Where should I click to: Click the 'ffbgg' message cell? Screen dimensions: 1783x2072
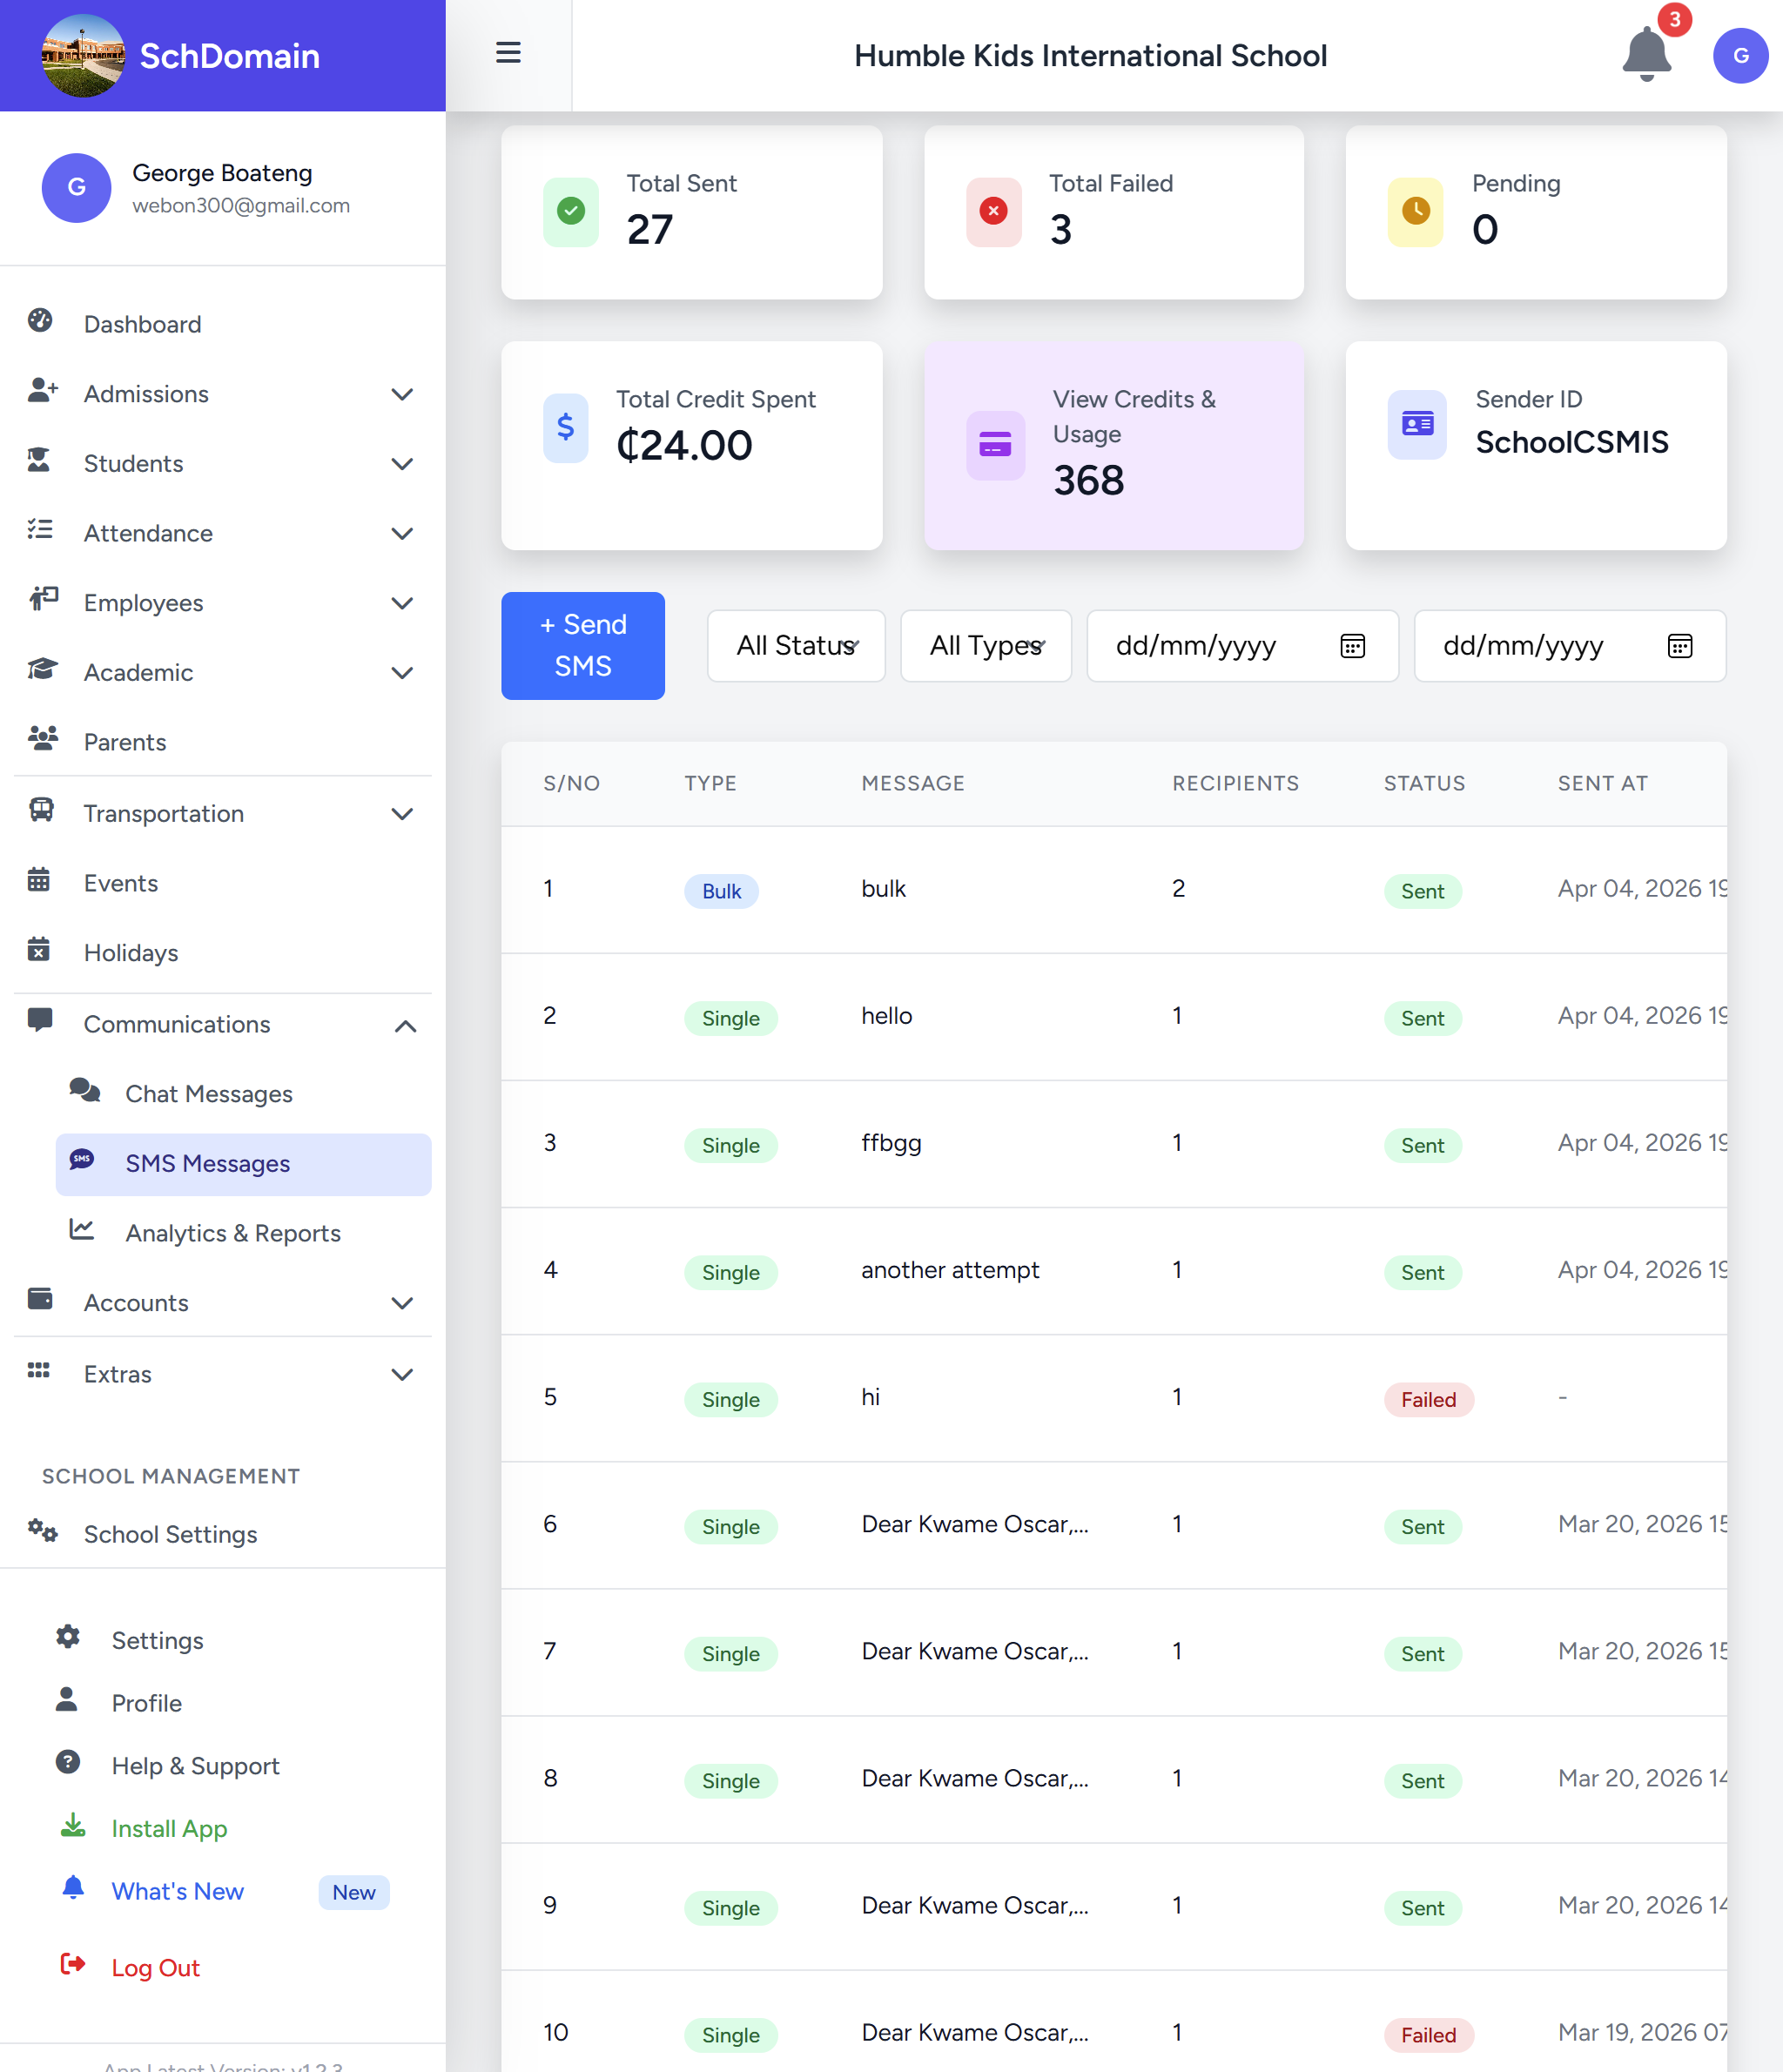point(891,1143)
